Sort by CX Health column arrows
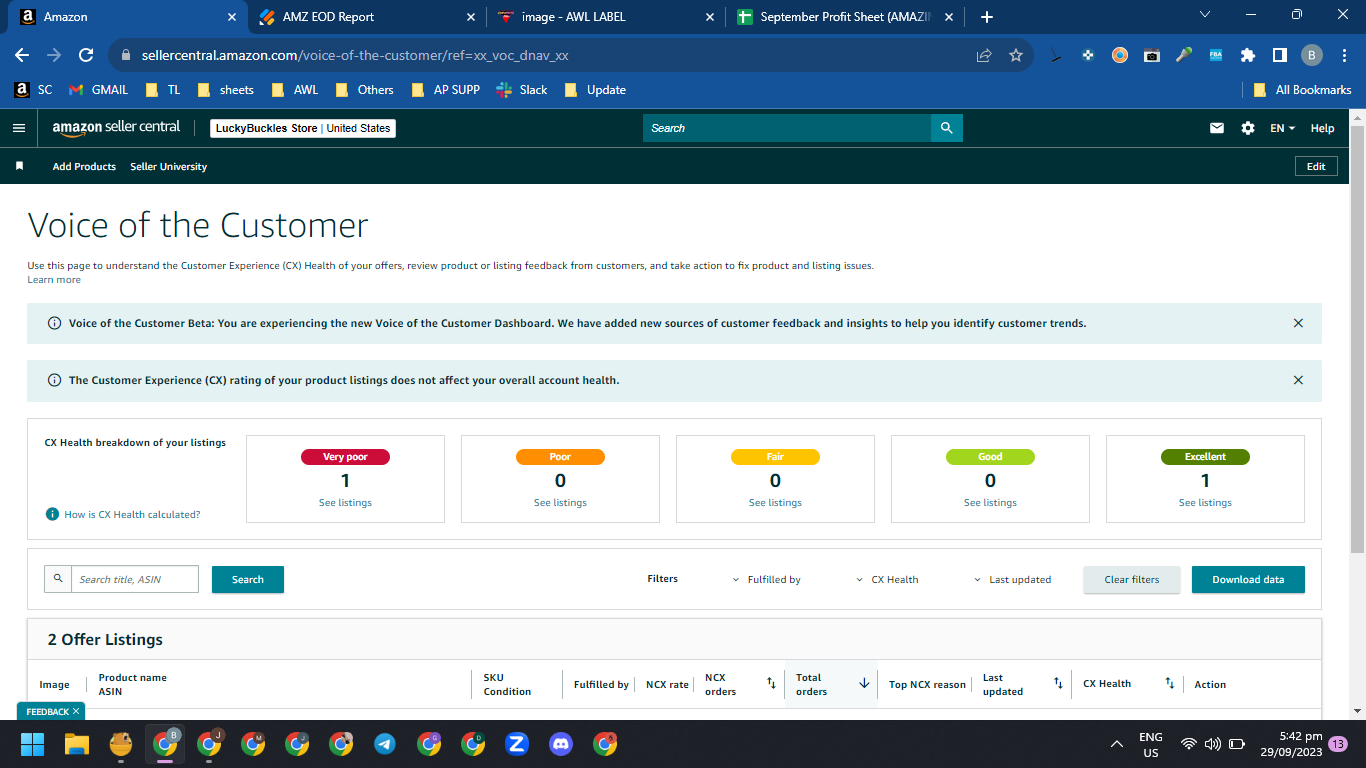This screenshot has height=768, width=1366. click(1169, 684)
